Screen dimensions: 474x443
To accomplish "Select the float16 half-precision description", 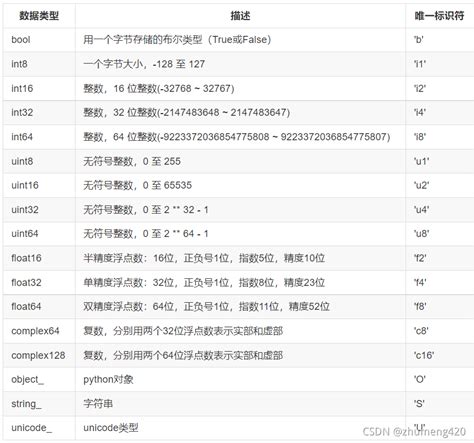I will [x=204, y=258].
